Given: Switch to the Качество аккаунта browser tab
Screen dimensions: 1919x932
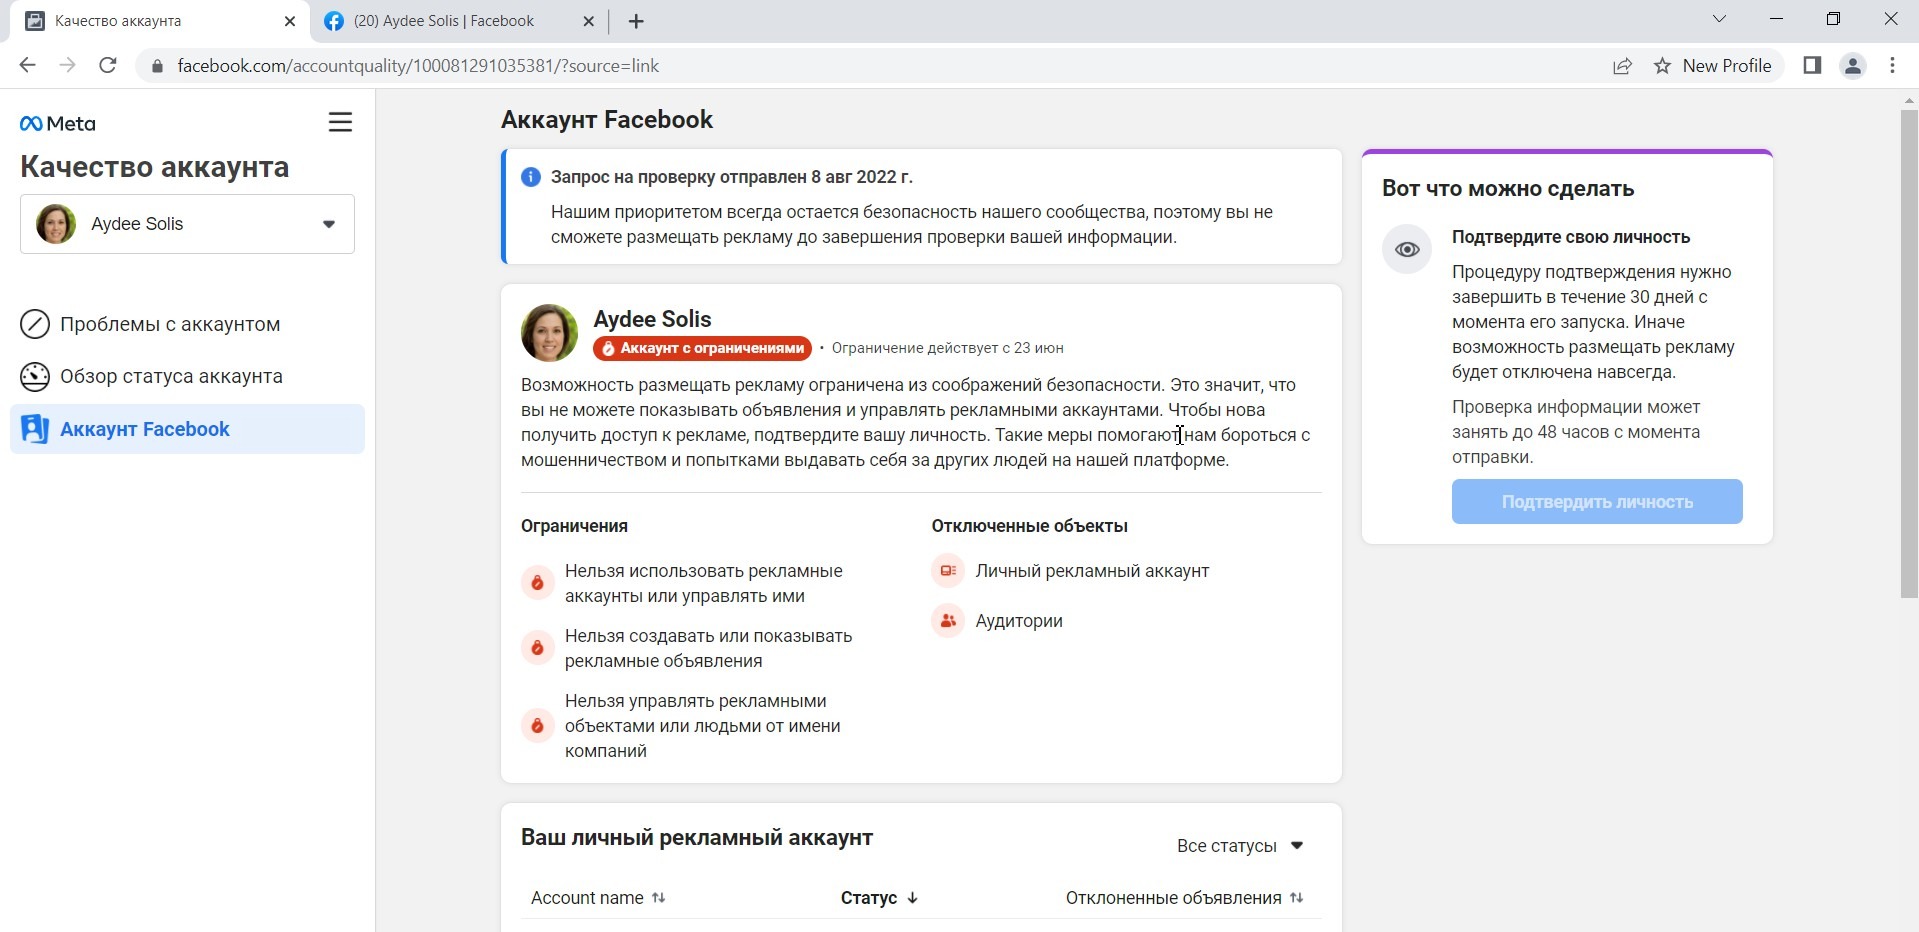Looking at the screenshot, I should 160,21.
